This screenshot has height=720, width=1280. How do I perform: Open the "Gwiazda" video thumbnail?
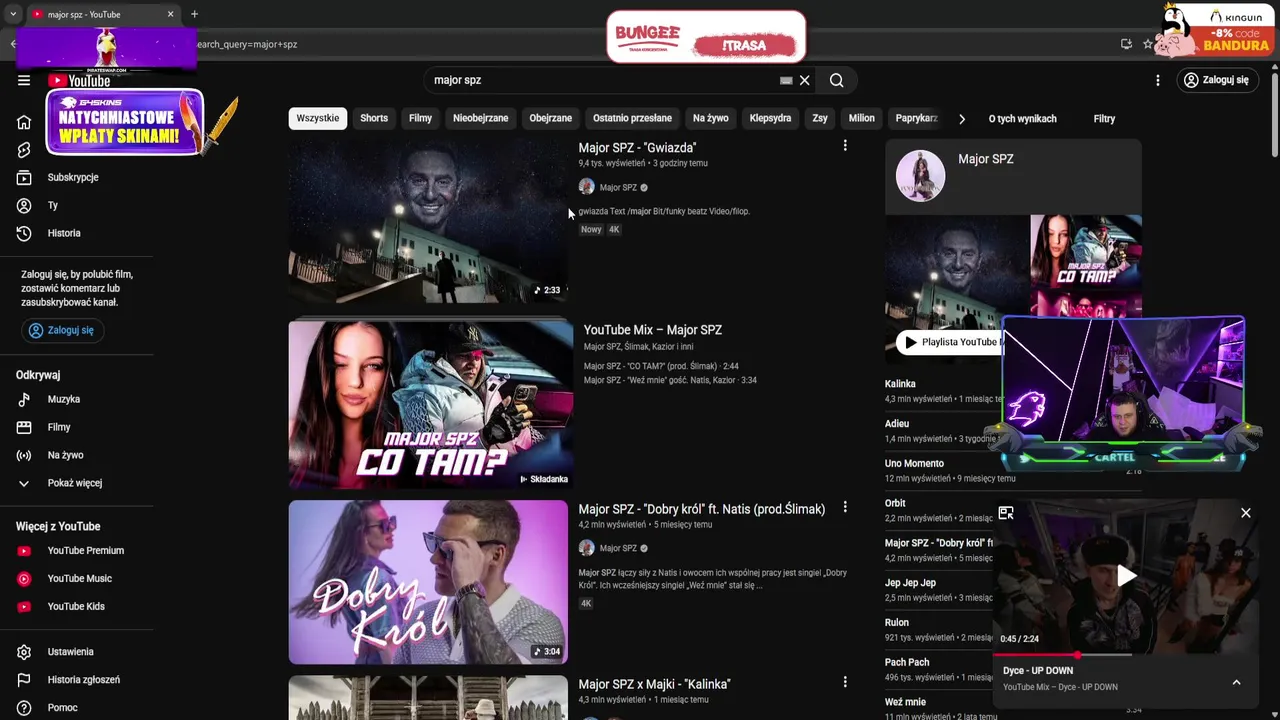pyautogui.click(x=428, y=220)
